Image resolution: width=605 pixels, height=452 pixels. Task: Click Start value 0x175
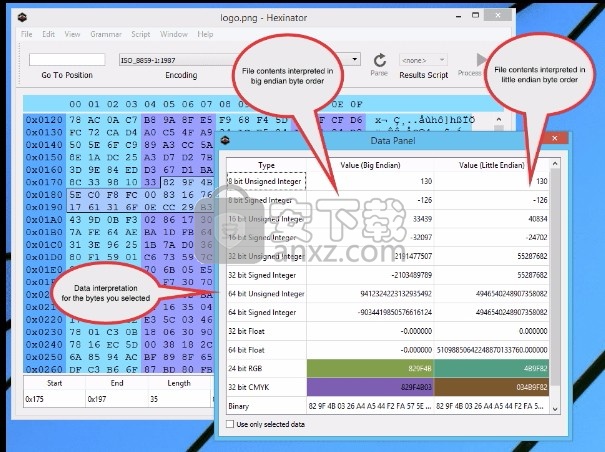pyautogui.click(x=35, y=399)
